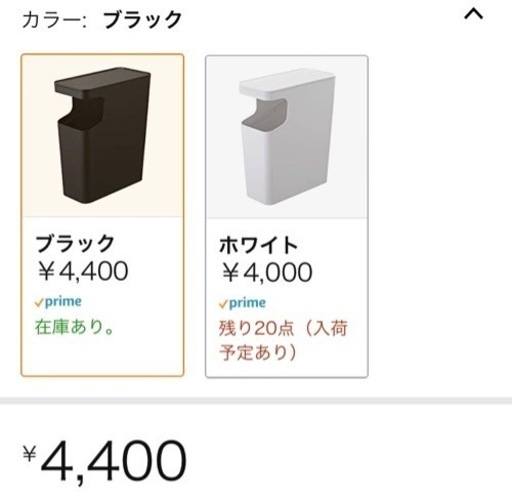Click the large ￥4,400 main price
Screen dimensions: 512x500
(x=104, y=460)
